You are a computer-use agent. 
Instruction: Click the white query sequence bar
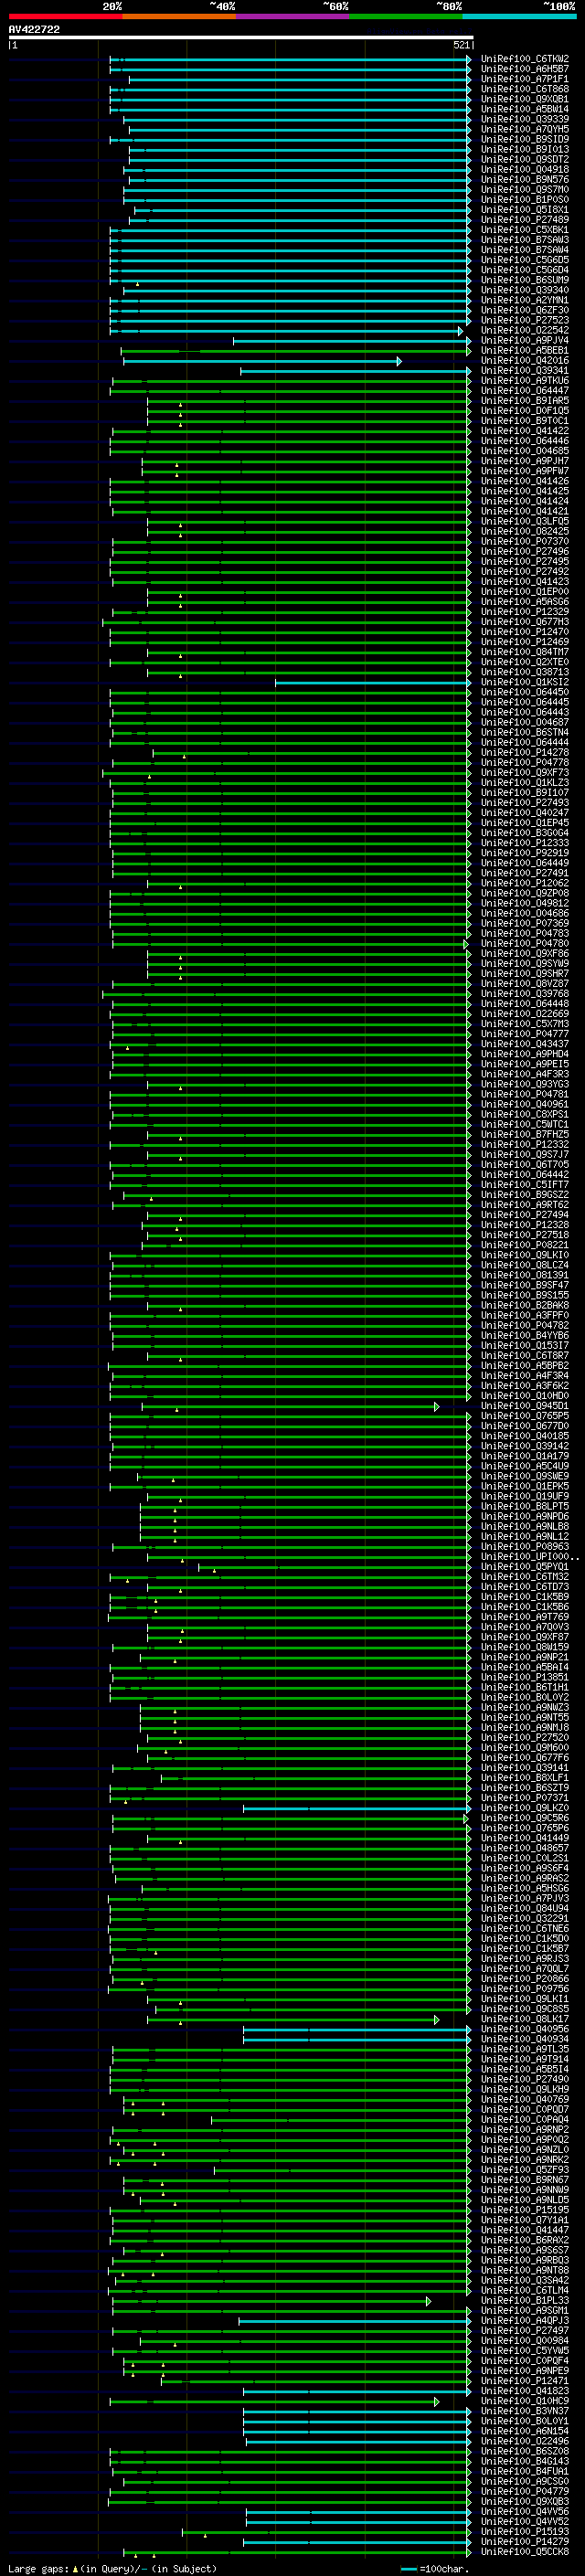coord(241,37)
